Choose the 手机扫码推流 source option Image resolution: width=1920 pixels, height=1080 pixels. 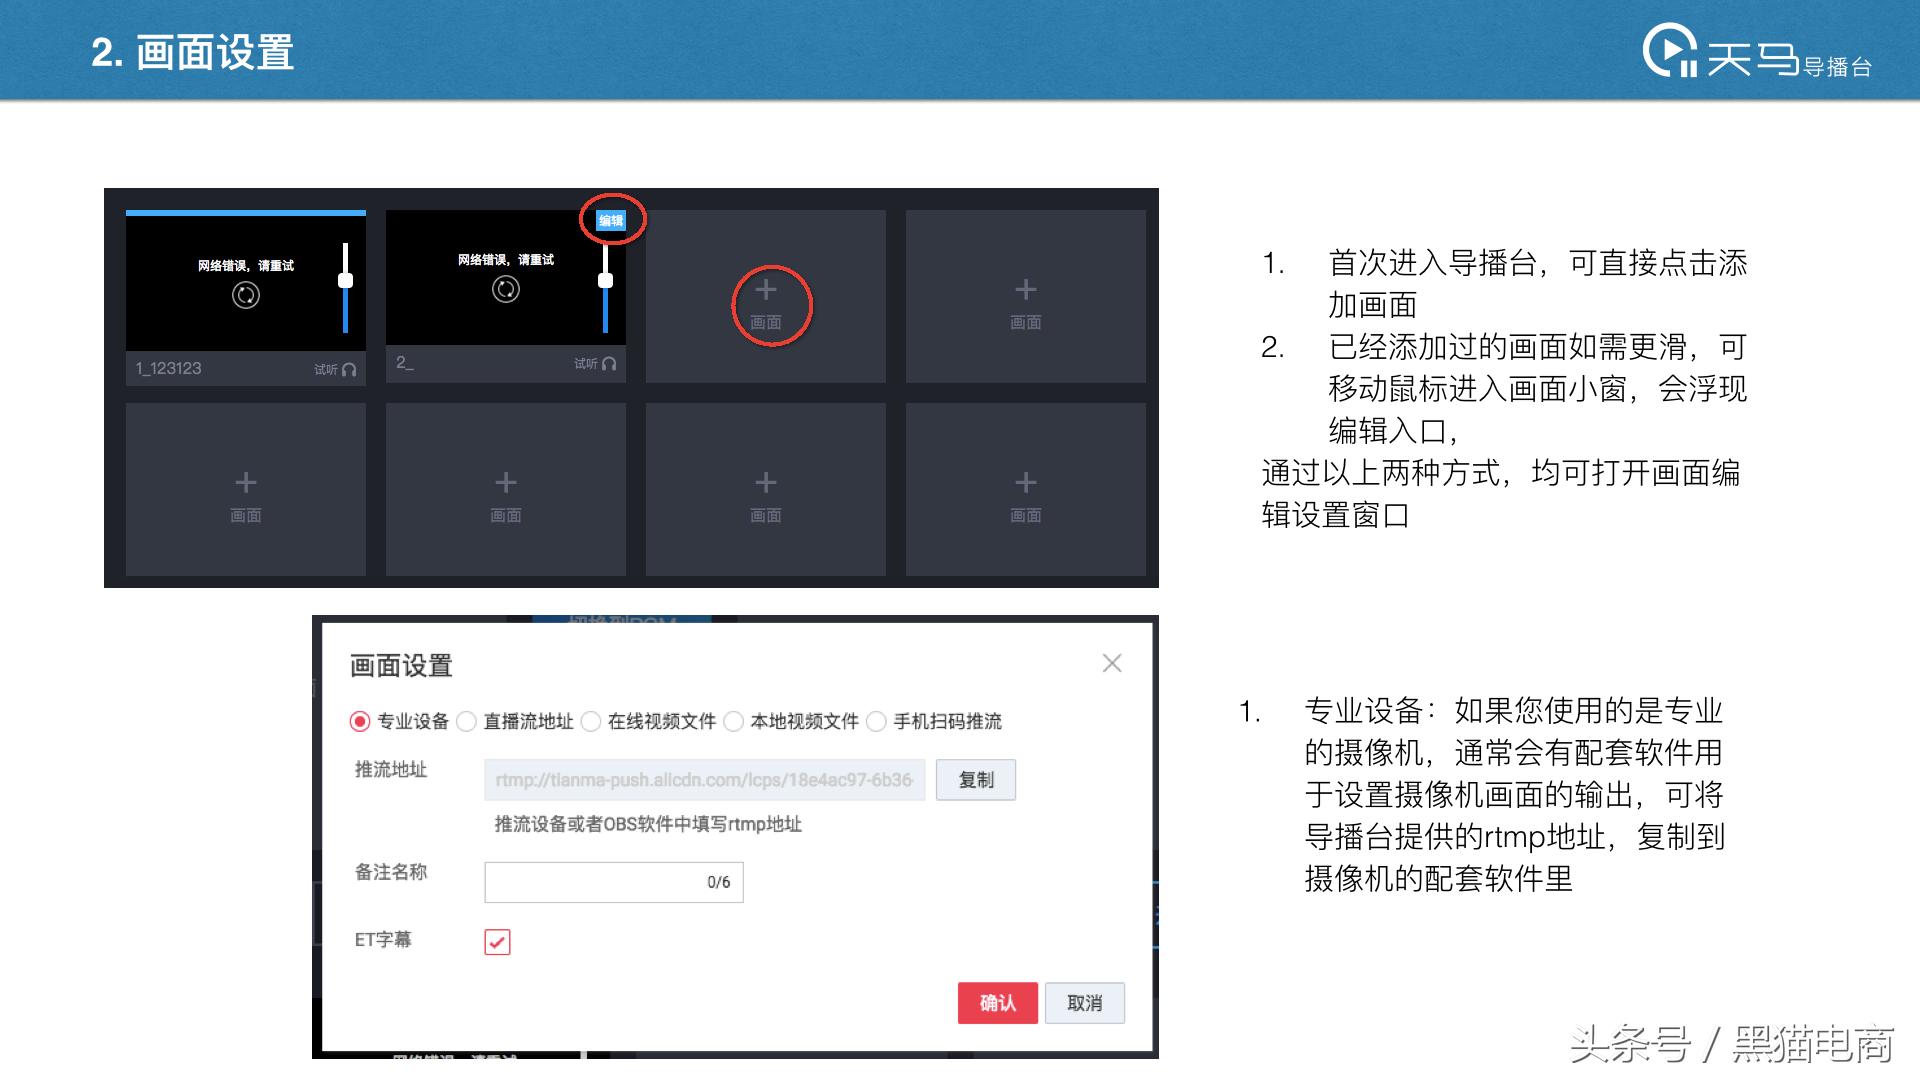(x=877, y=721)
